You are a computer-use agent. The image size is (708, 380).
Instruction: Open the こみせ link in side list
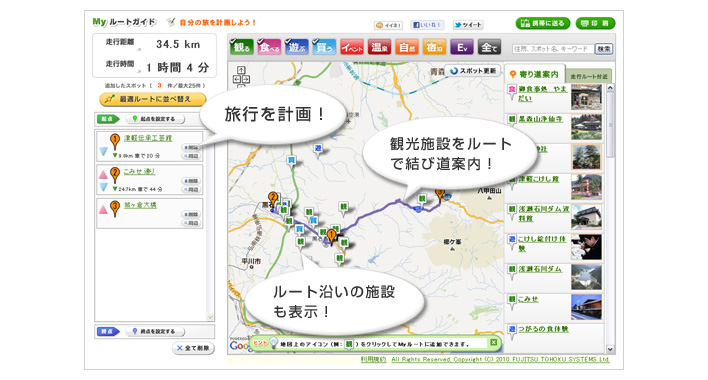click(x=528, y=299)
